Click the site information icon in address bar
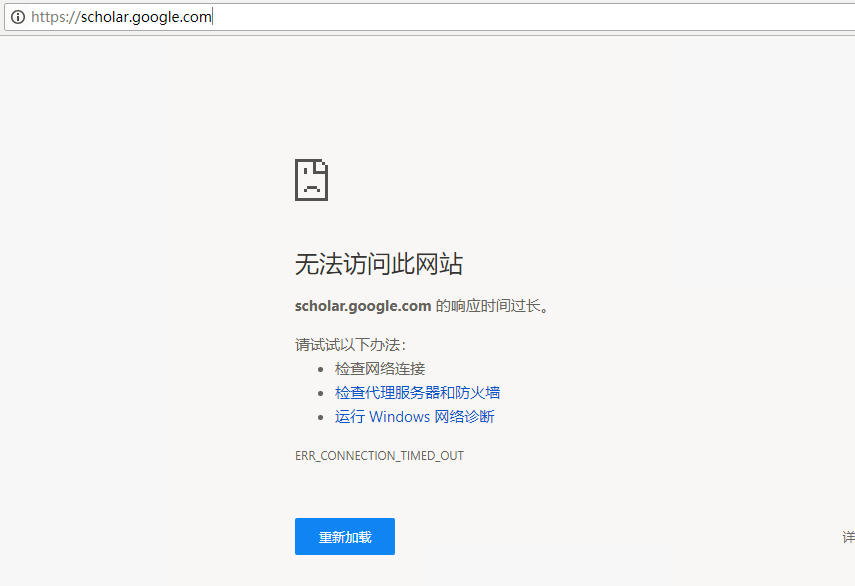 pos(18,17)
